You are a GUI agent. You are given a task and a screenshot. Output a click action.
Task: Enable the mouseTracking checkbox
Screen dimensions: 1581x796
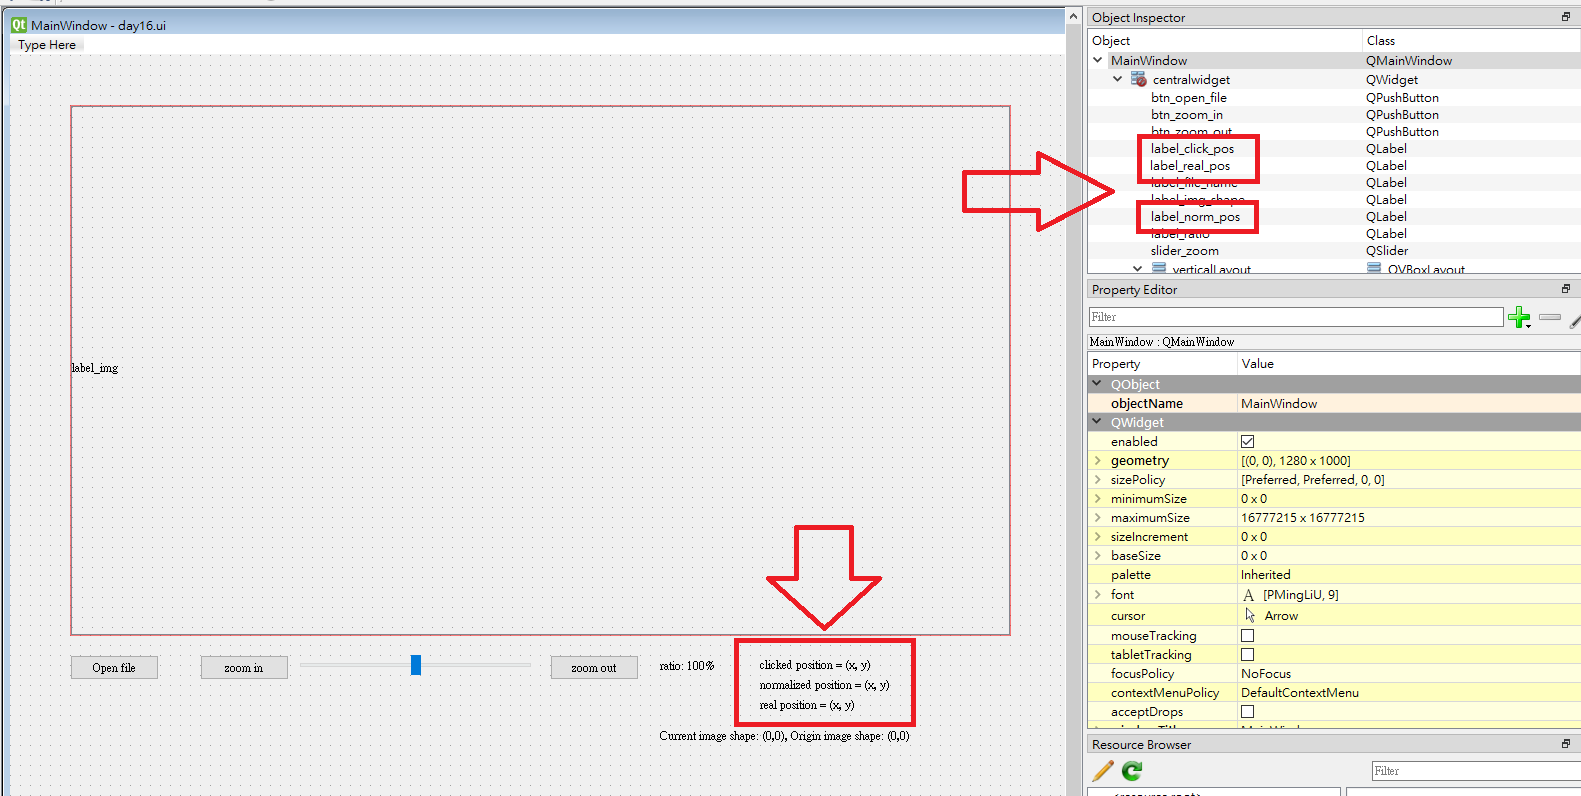pos(1247,635)
